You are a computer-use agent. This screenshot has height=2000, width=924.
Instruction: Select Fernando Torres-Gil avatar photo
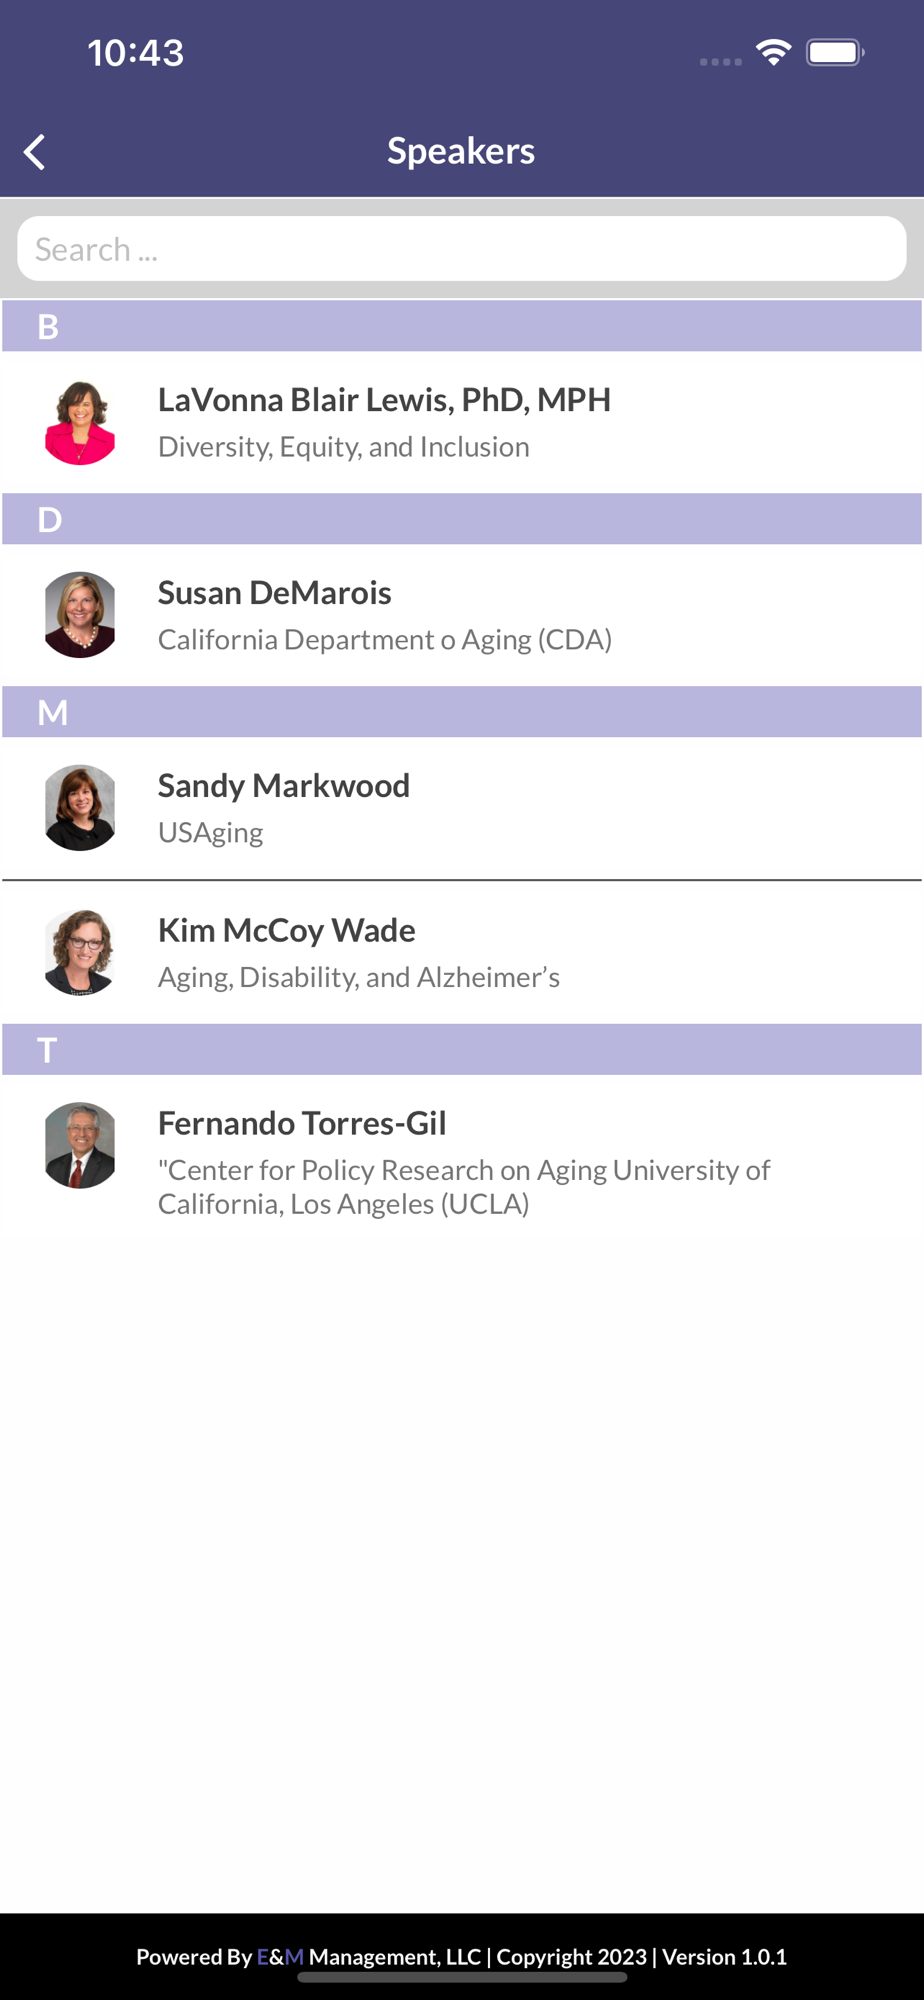pyautogui.click(x=80, y=1145)
